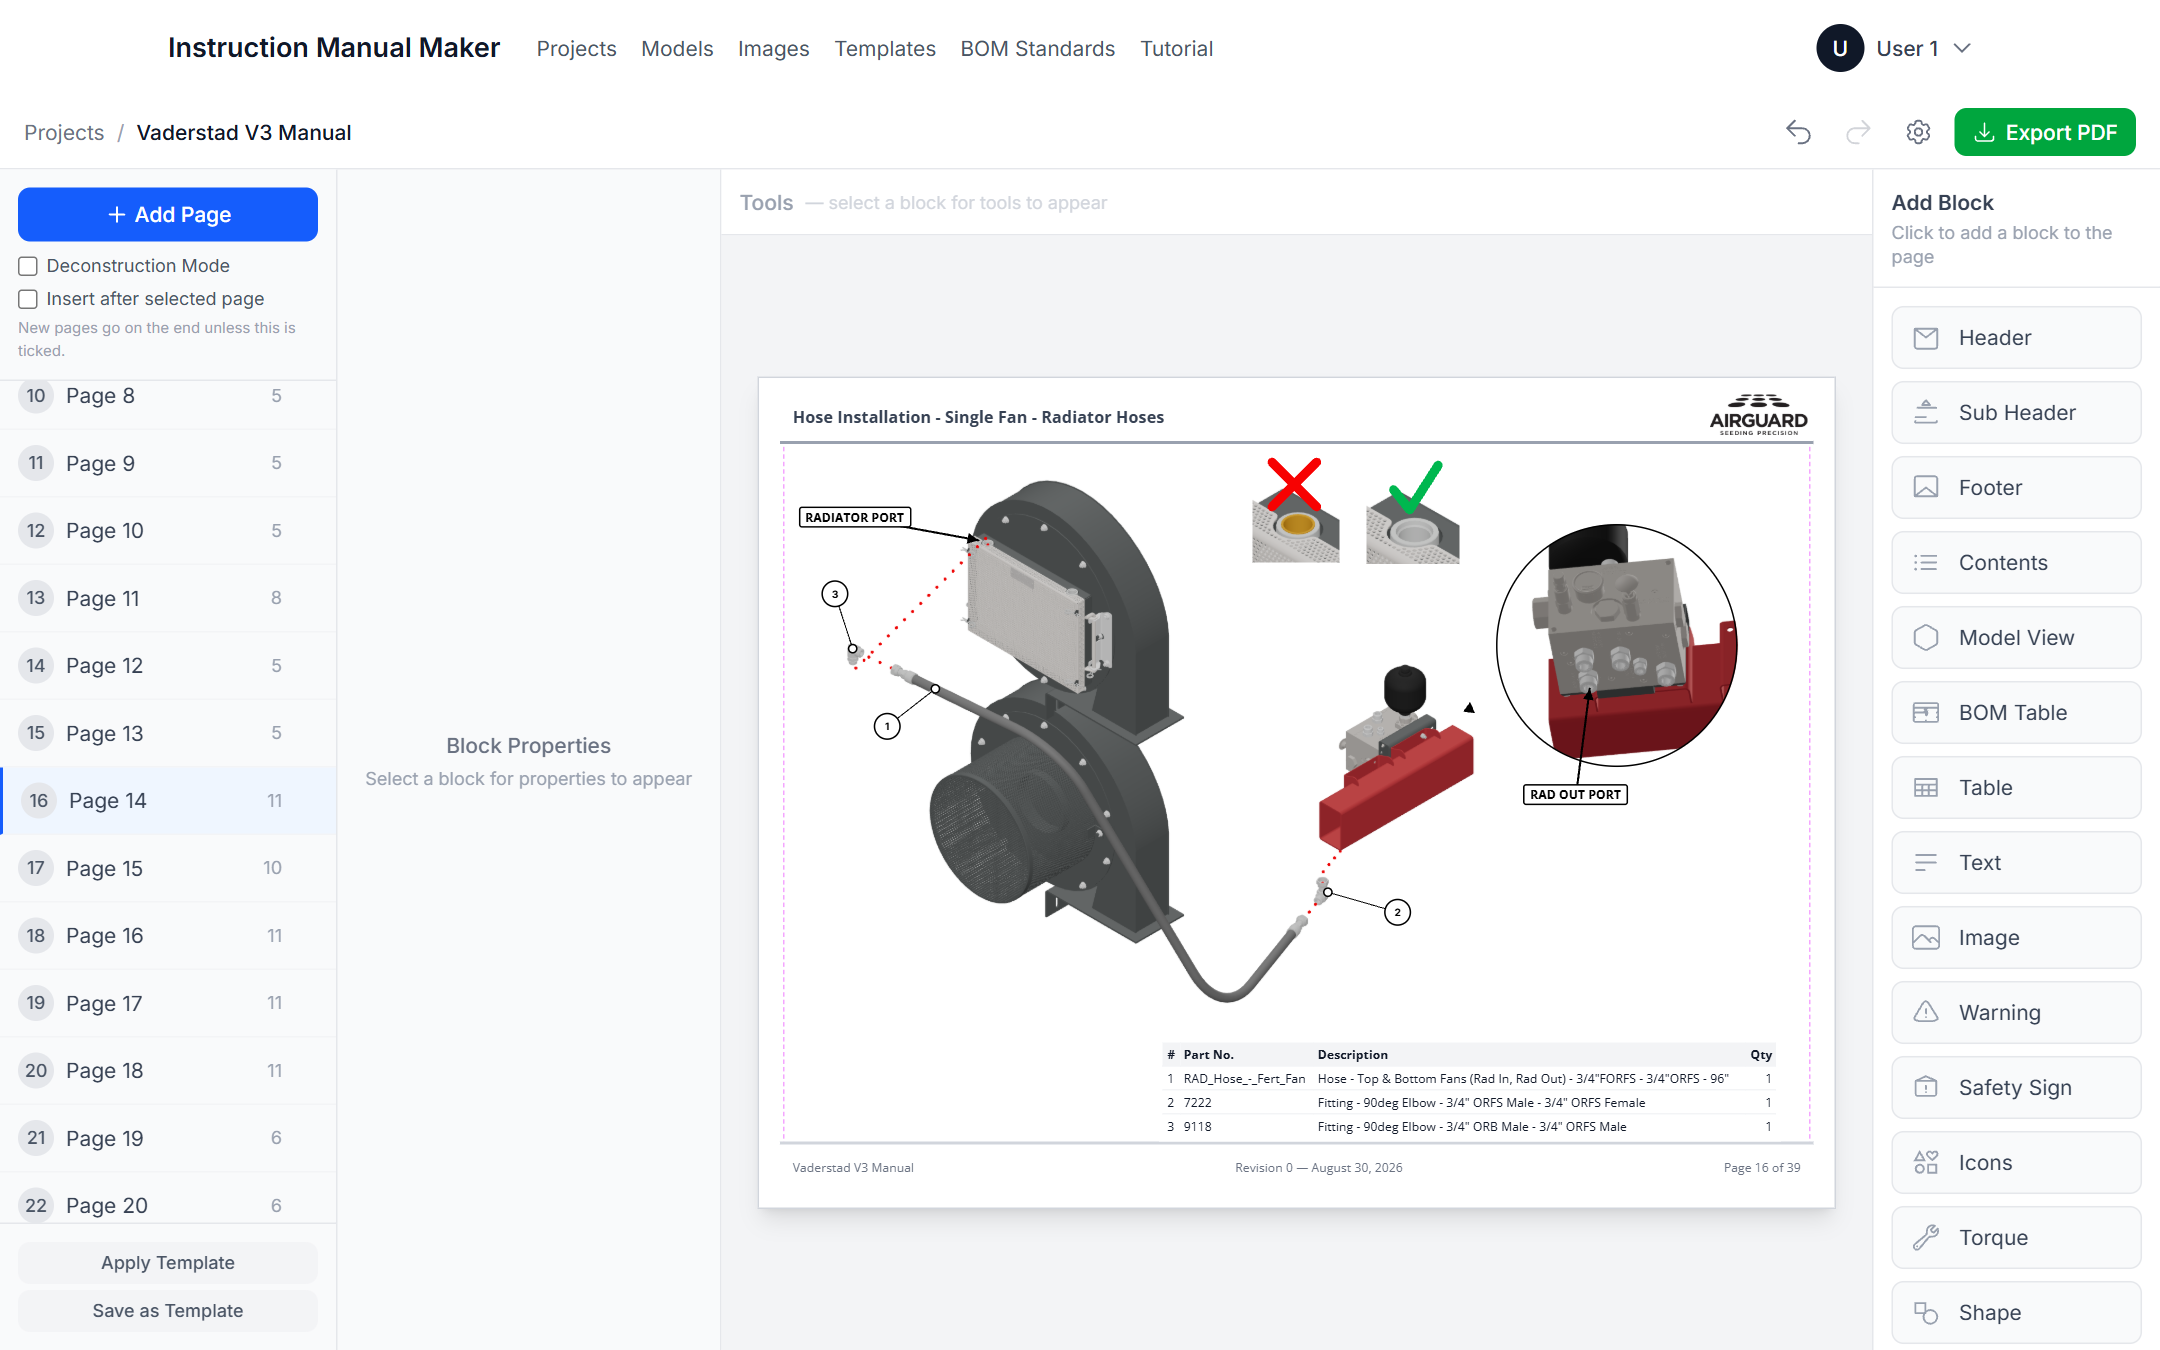The image size is (2160, 1350).
Task: Click the AIRGUARD logo on the page
Action: [x=1759, y=415]
